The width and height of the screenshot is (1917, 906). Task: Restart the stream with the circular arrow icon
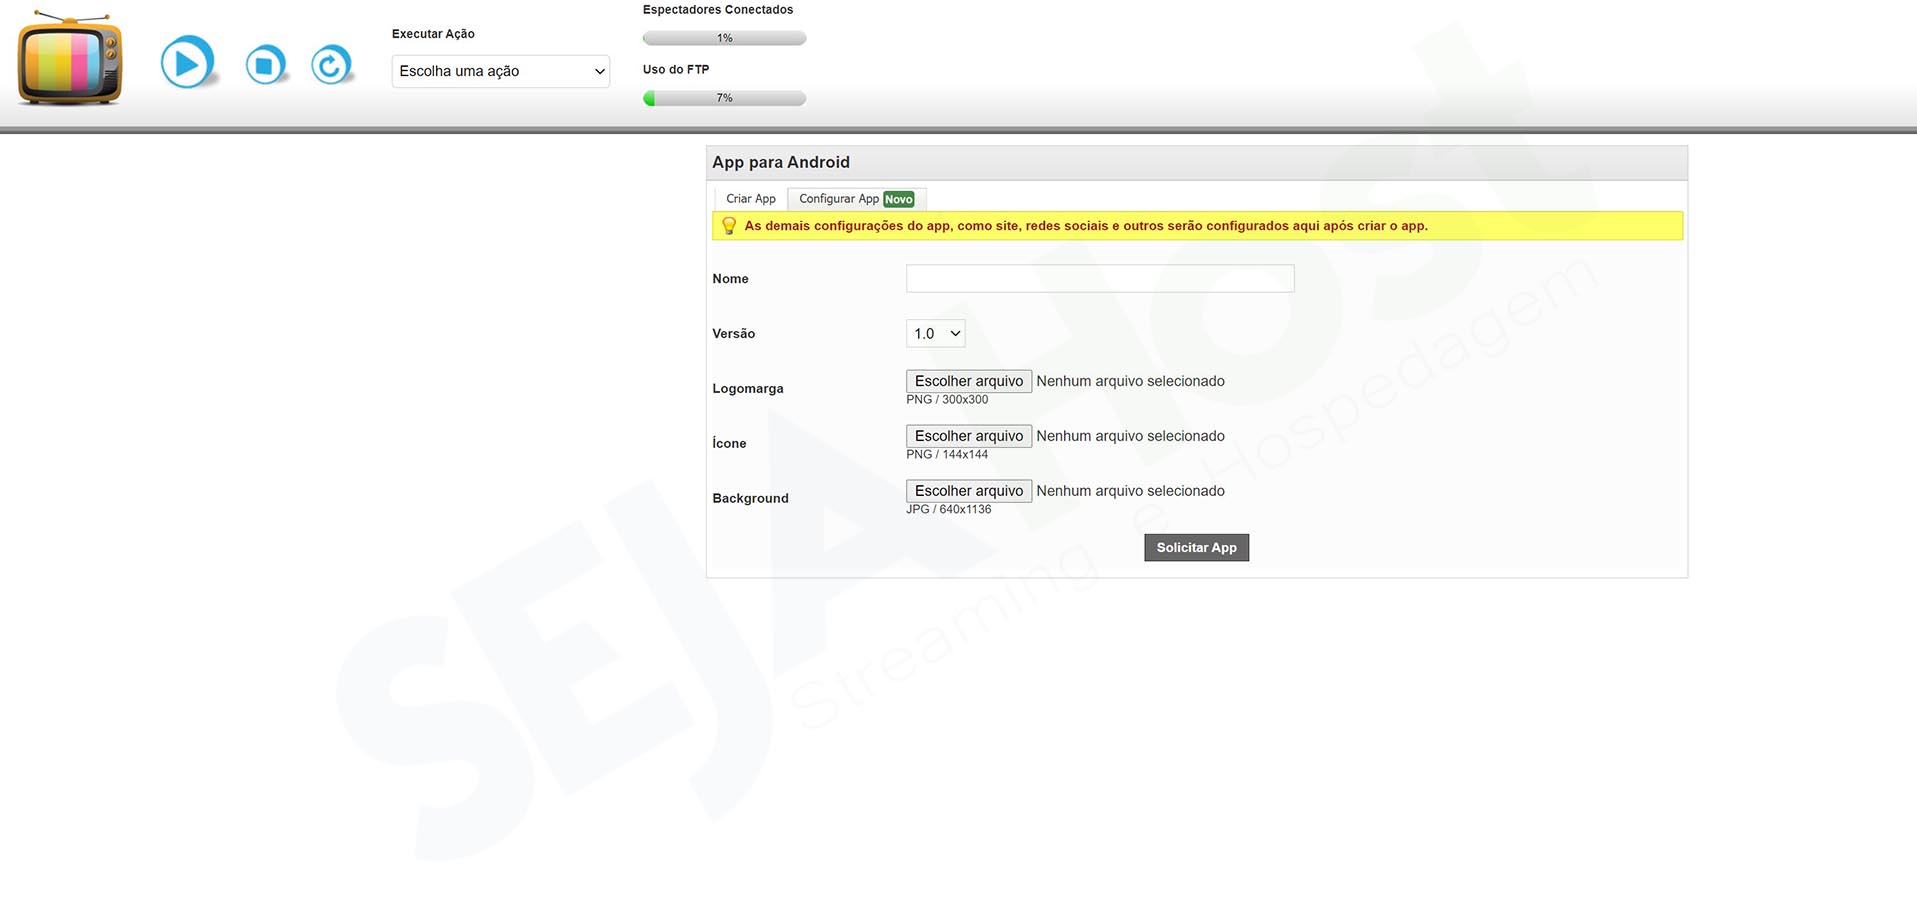(331, 65)
